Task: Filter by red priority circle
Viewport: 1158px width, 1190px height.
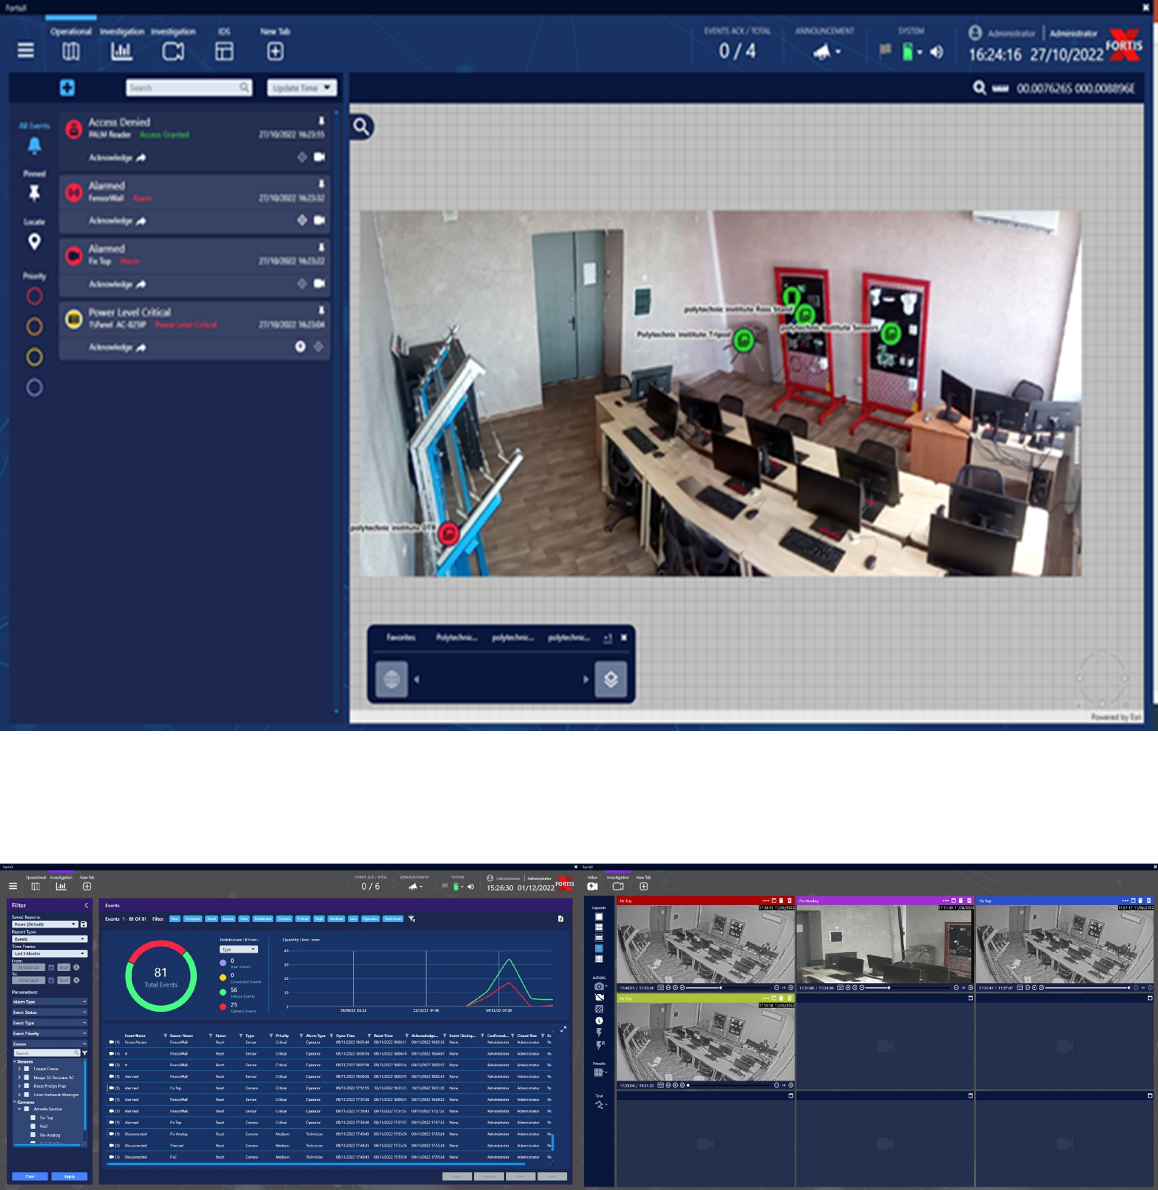Action: pyautogui.click(x=34, y=296)
